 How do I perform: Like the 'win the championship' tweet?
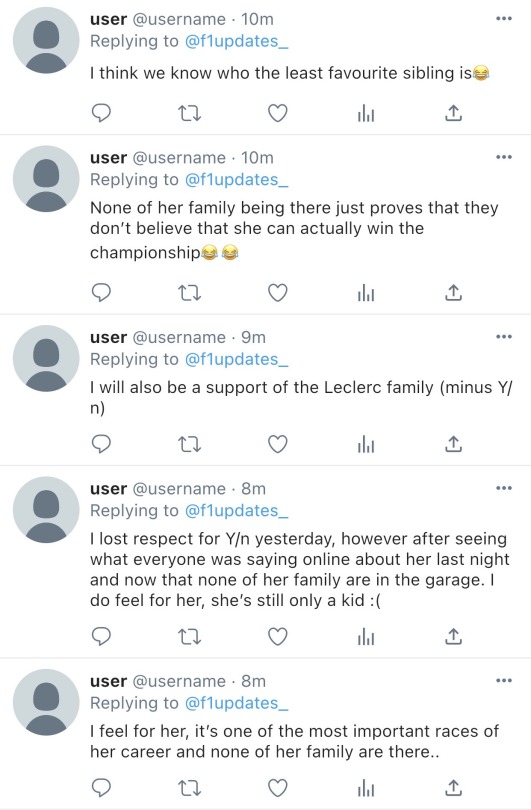(277, 292)
